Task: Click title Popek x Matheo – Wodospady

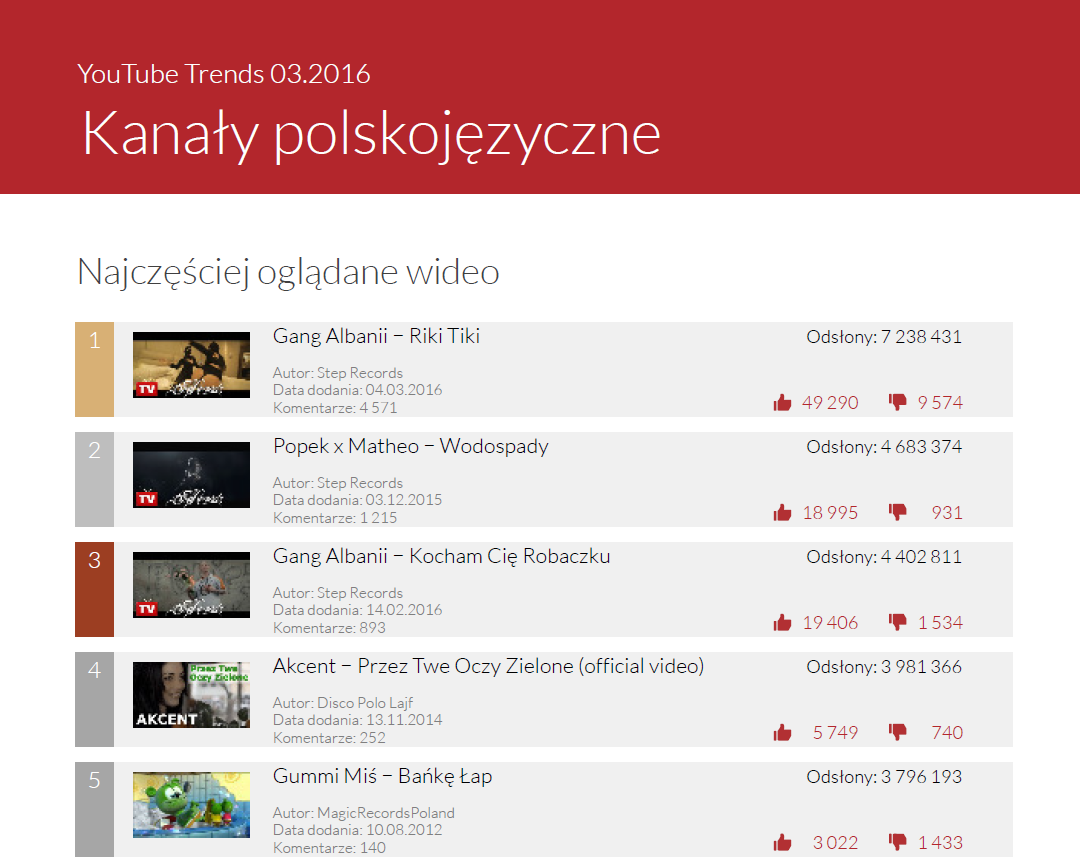Action: (410, 446)
